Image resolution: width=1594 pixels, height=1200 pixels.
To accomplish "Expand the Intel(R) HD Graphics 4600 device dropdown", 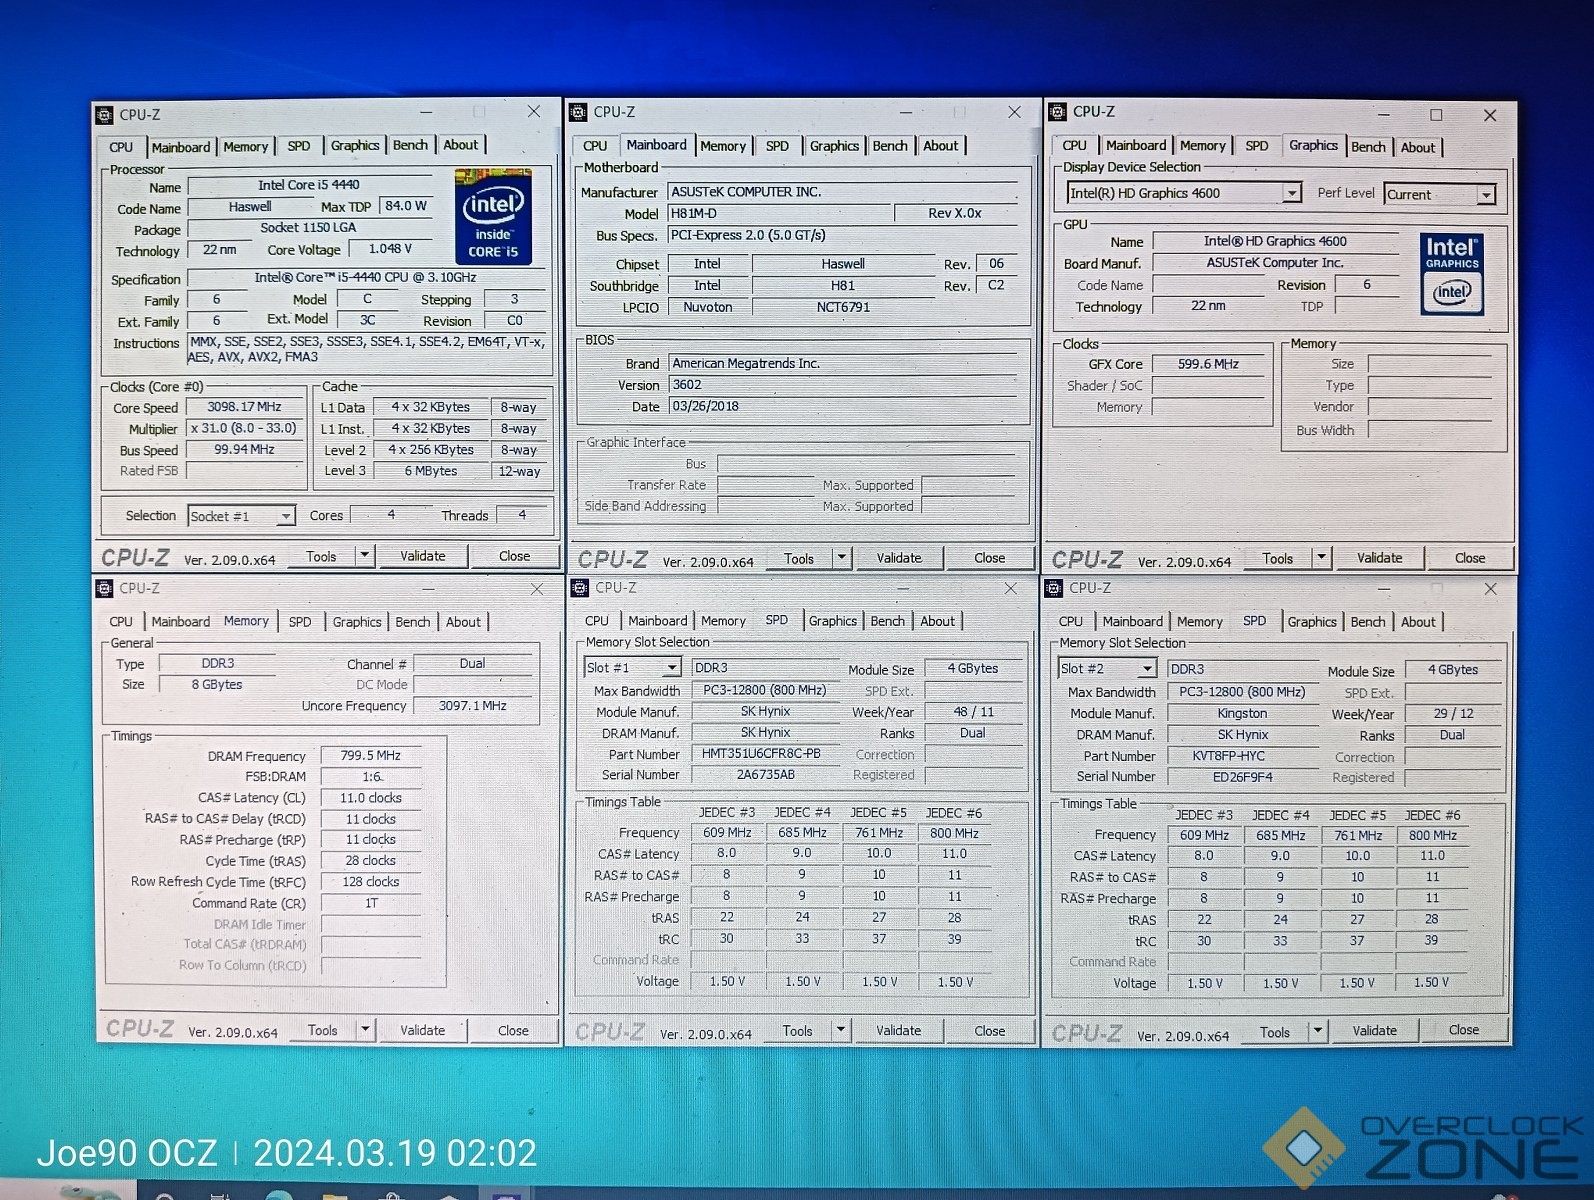I will click(1291, 193).
